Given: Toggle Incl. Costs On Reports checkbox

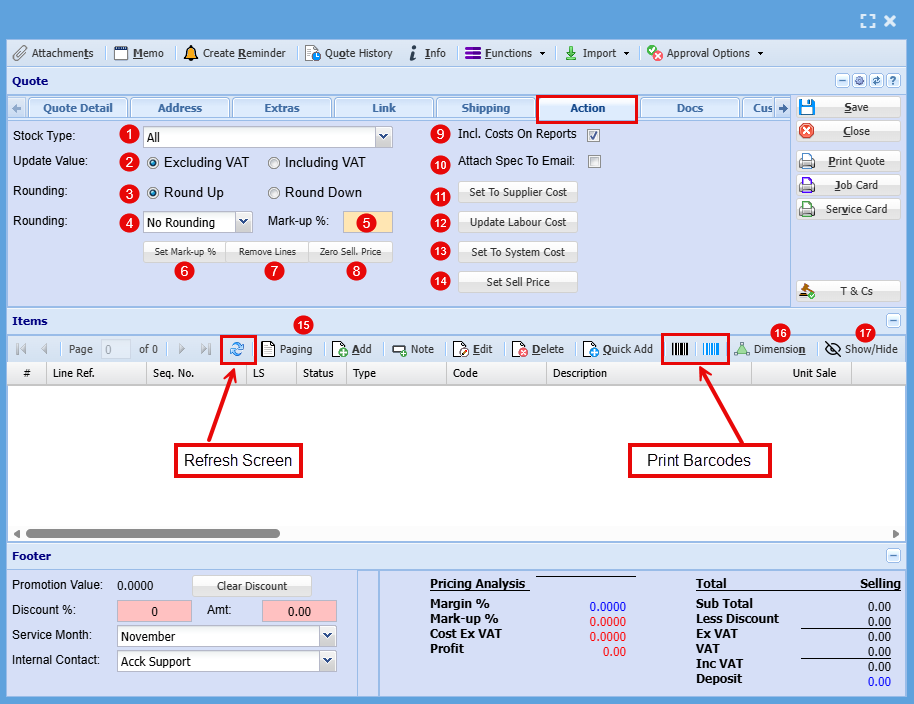Looking at the screenshot, I should click(x=593, y=135).
